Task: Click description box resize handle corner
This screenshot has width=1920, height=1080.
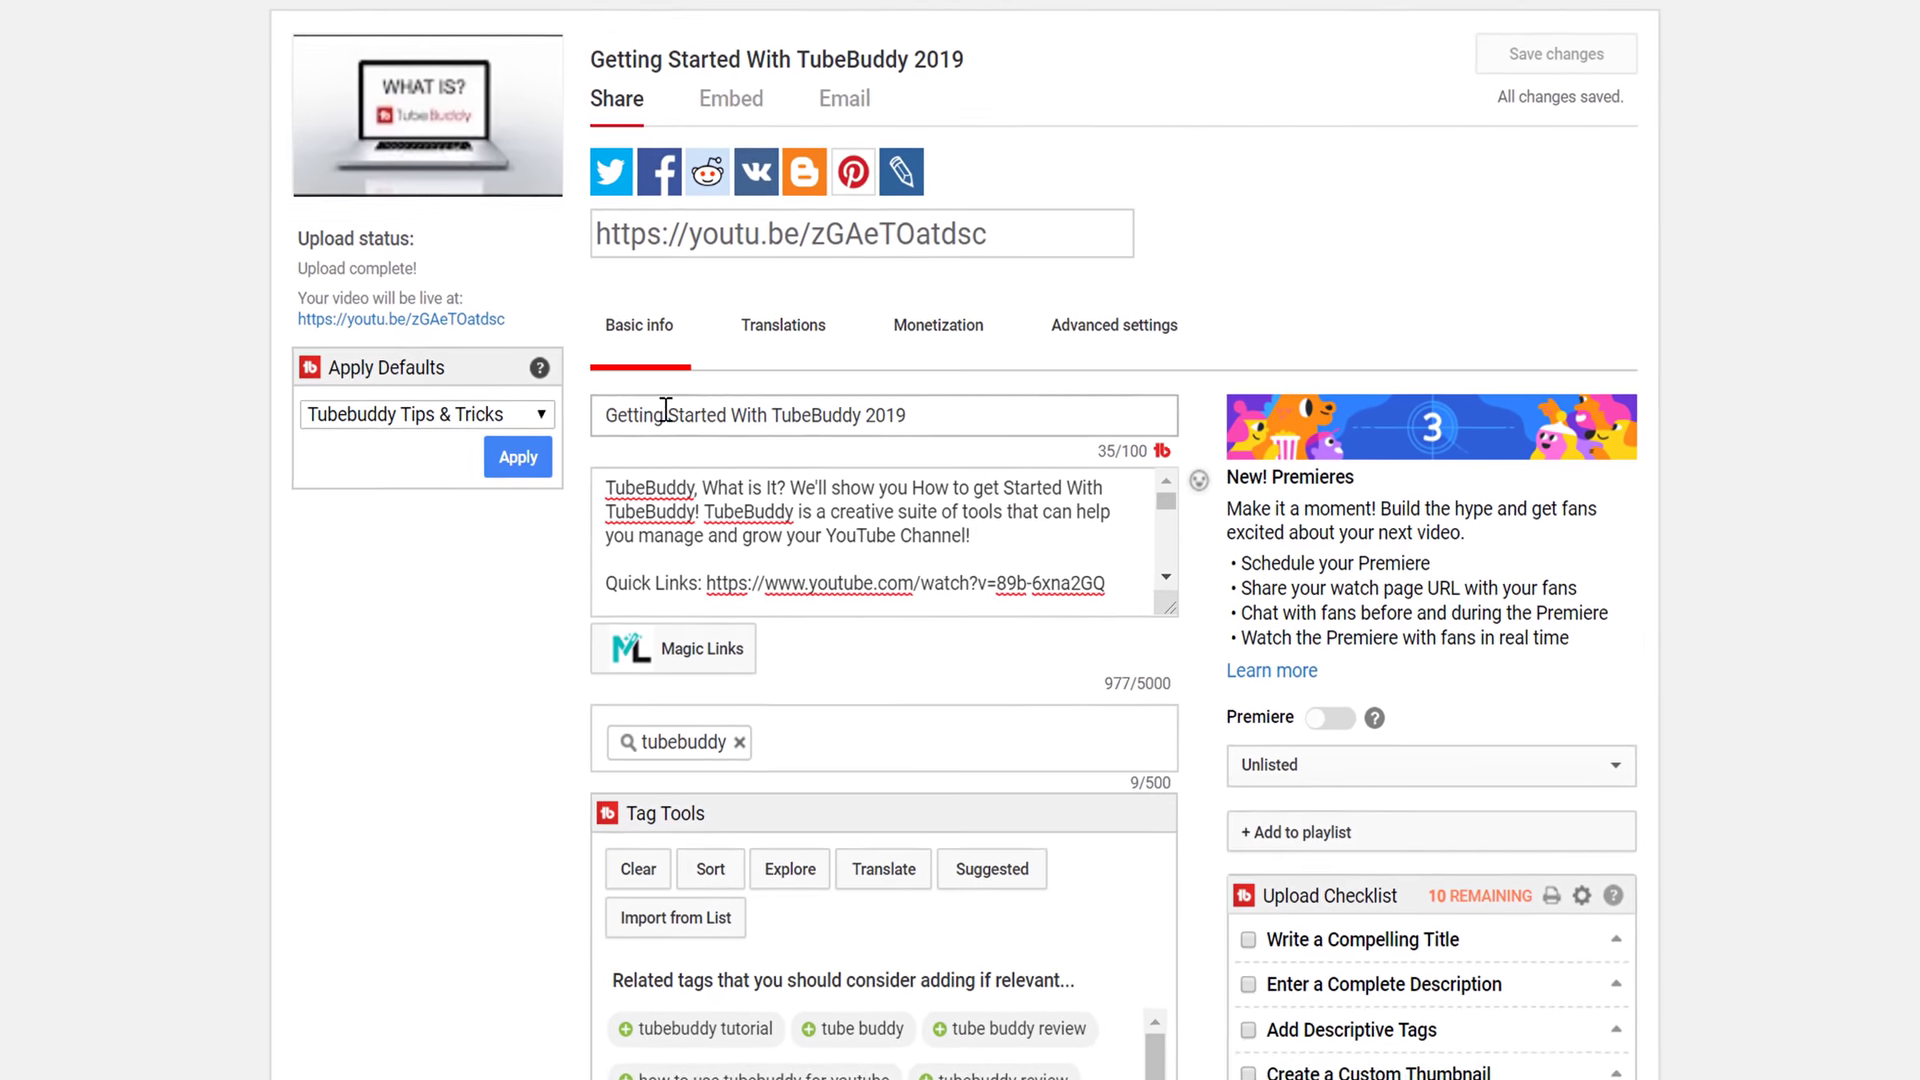Action: pyautogui.click(x=1166, y=604)
